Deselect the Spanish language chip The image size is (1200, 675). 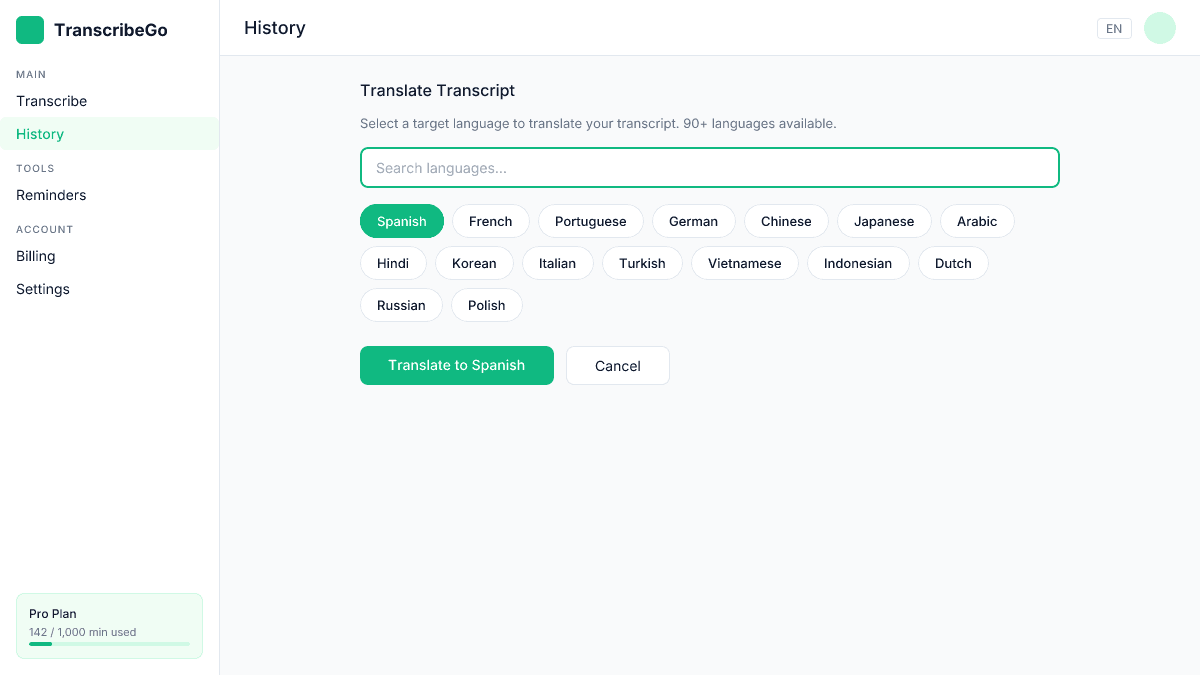pos(401,221)
